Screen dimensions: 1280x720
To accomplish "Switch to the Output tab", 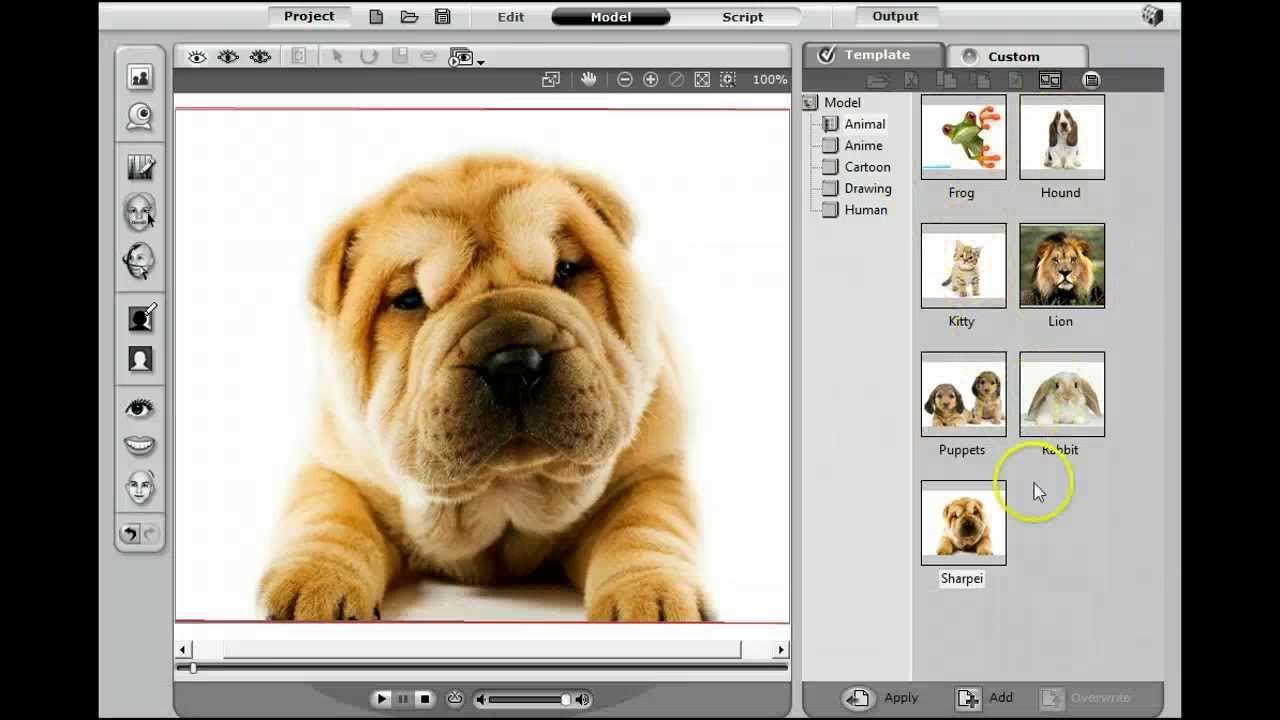I will [x=895, y=16].
